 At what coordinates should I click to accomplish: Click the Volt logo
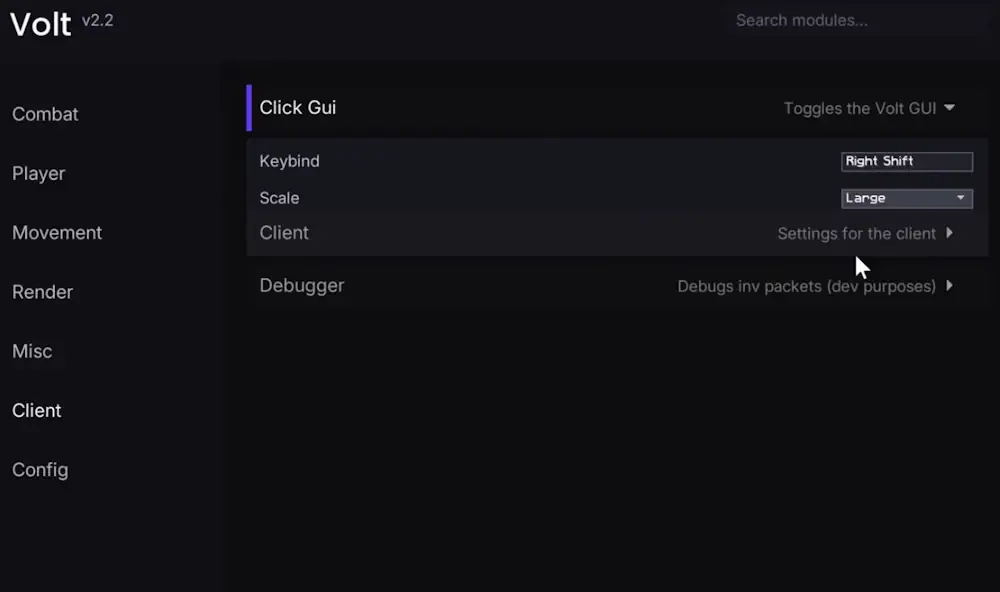point(41,24)
